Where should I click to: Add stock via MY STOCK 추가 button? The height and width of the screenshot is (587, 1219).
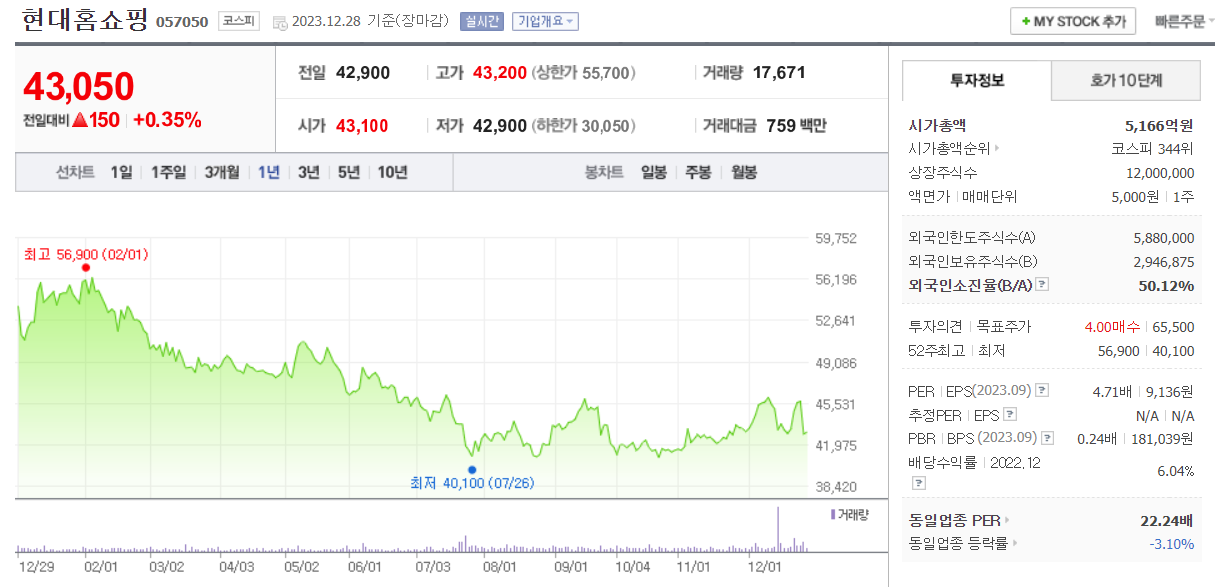(x=1073, y=21)
